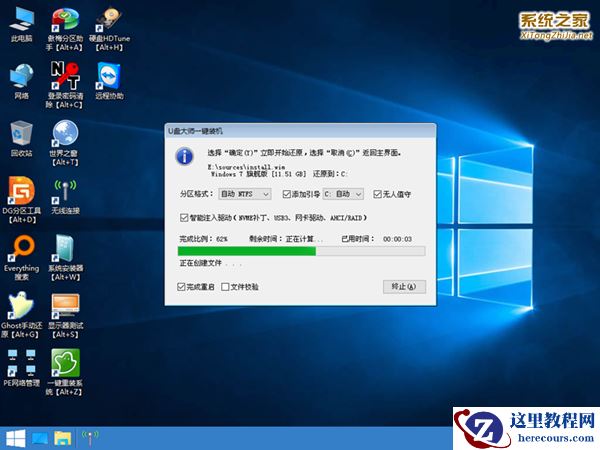
Task: Click the green restore progress bar
Action: coord(302,251)
